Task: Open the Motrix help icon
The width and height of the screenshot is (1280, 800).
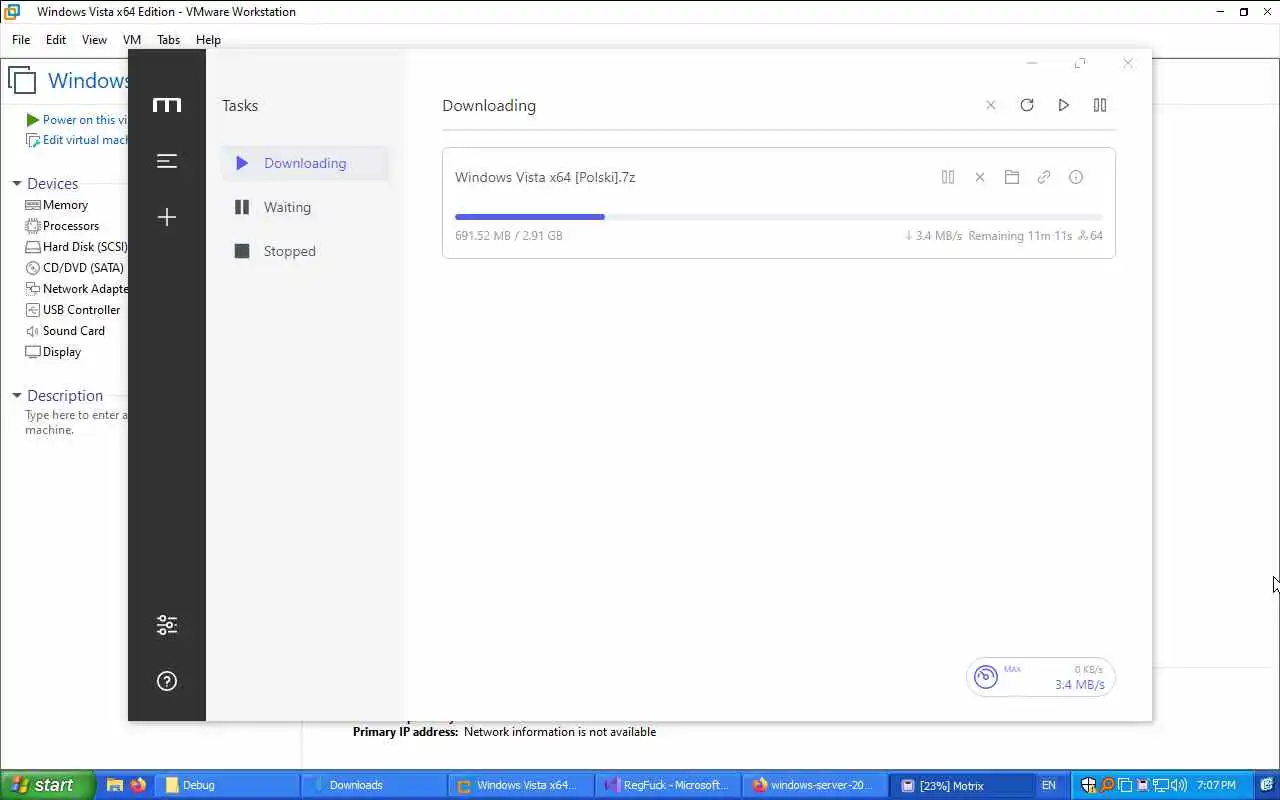Action: (167, 681)
